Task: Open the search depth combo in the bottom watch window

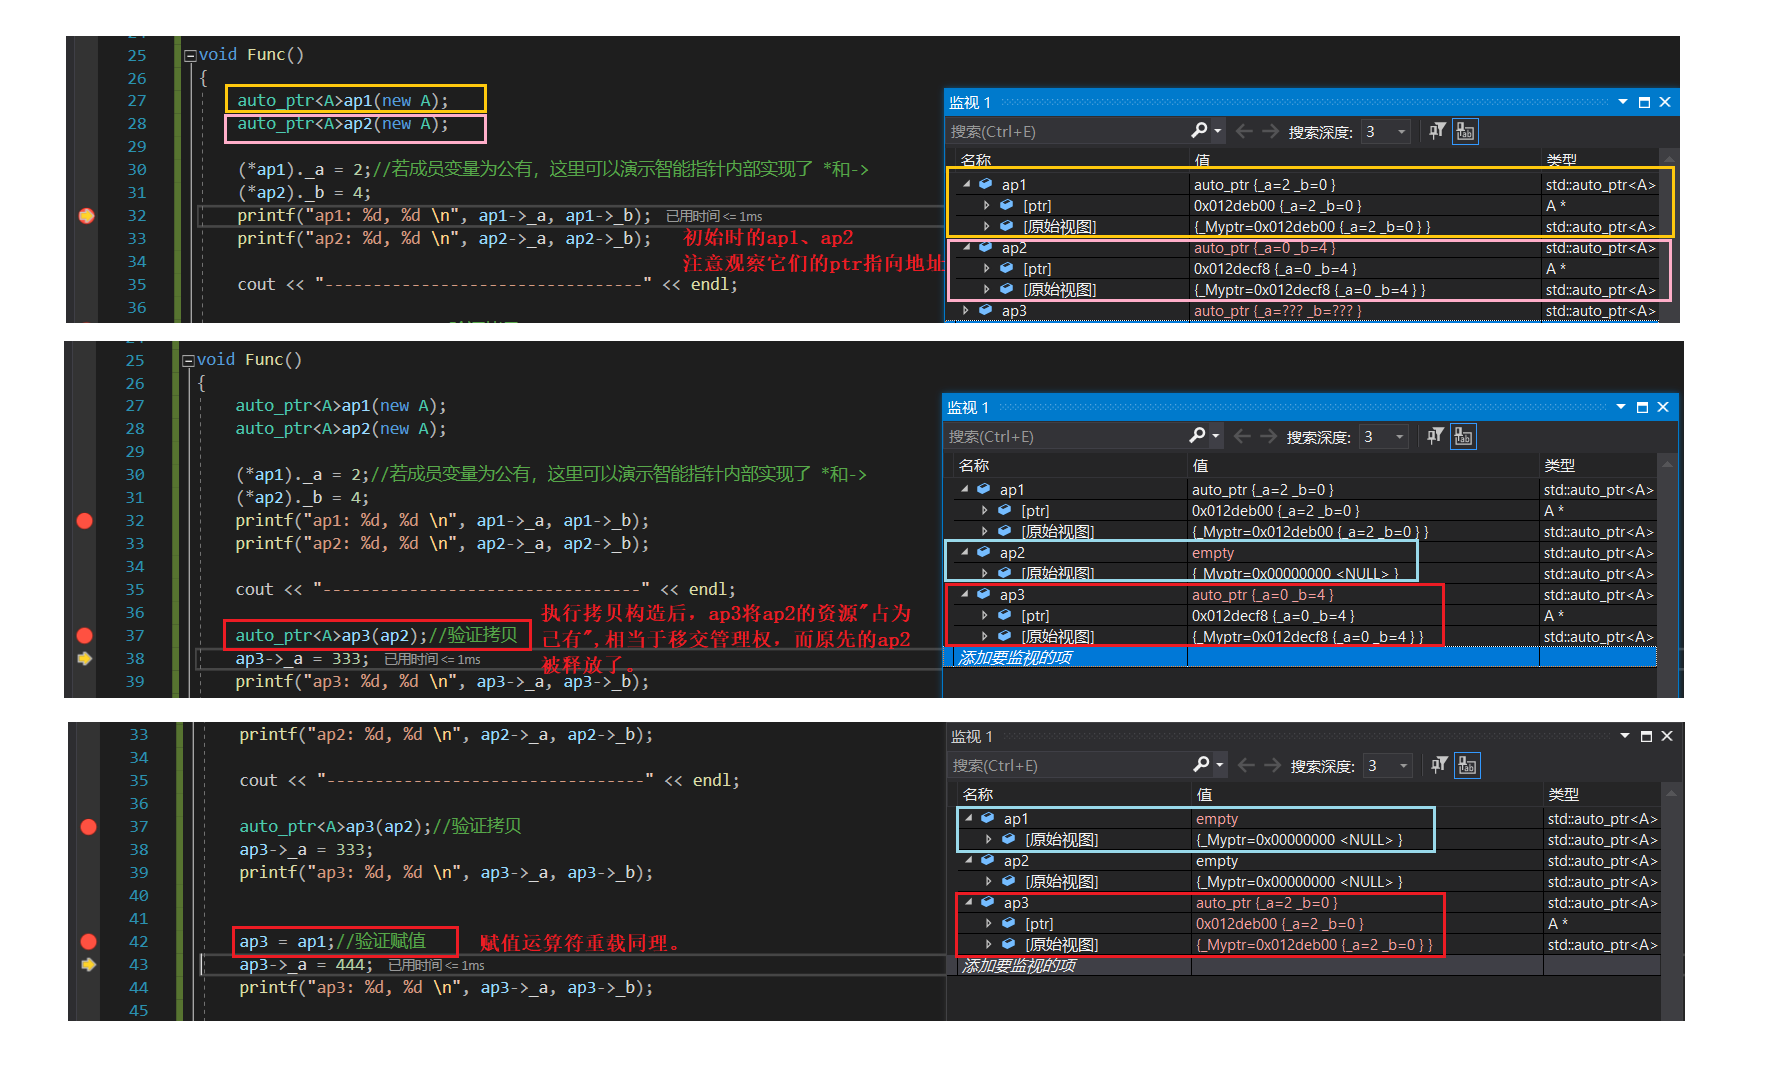Action: (x=1388, y=766)
